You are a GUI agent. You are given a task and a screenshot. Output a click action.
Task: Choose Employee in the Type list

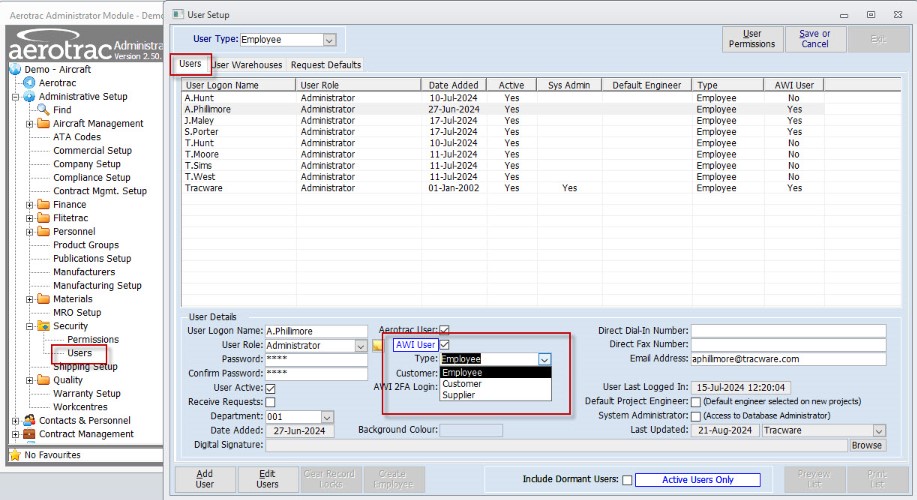coord(495,373)
